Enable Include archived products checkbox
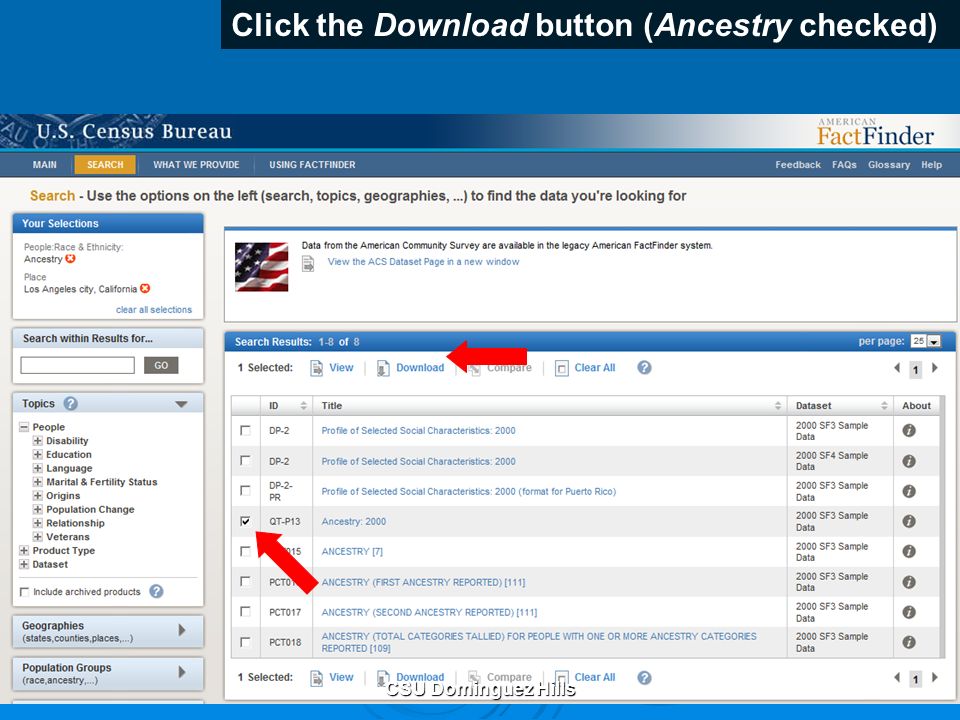Viewport: 960px width, 720px height. pyautogui.click(x=24, y=591)
